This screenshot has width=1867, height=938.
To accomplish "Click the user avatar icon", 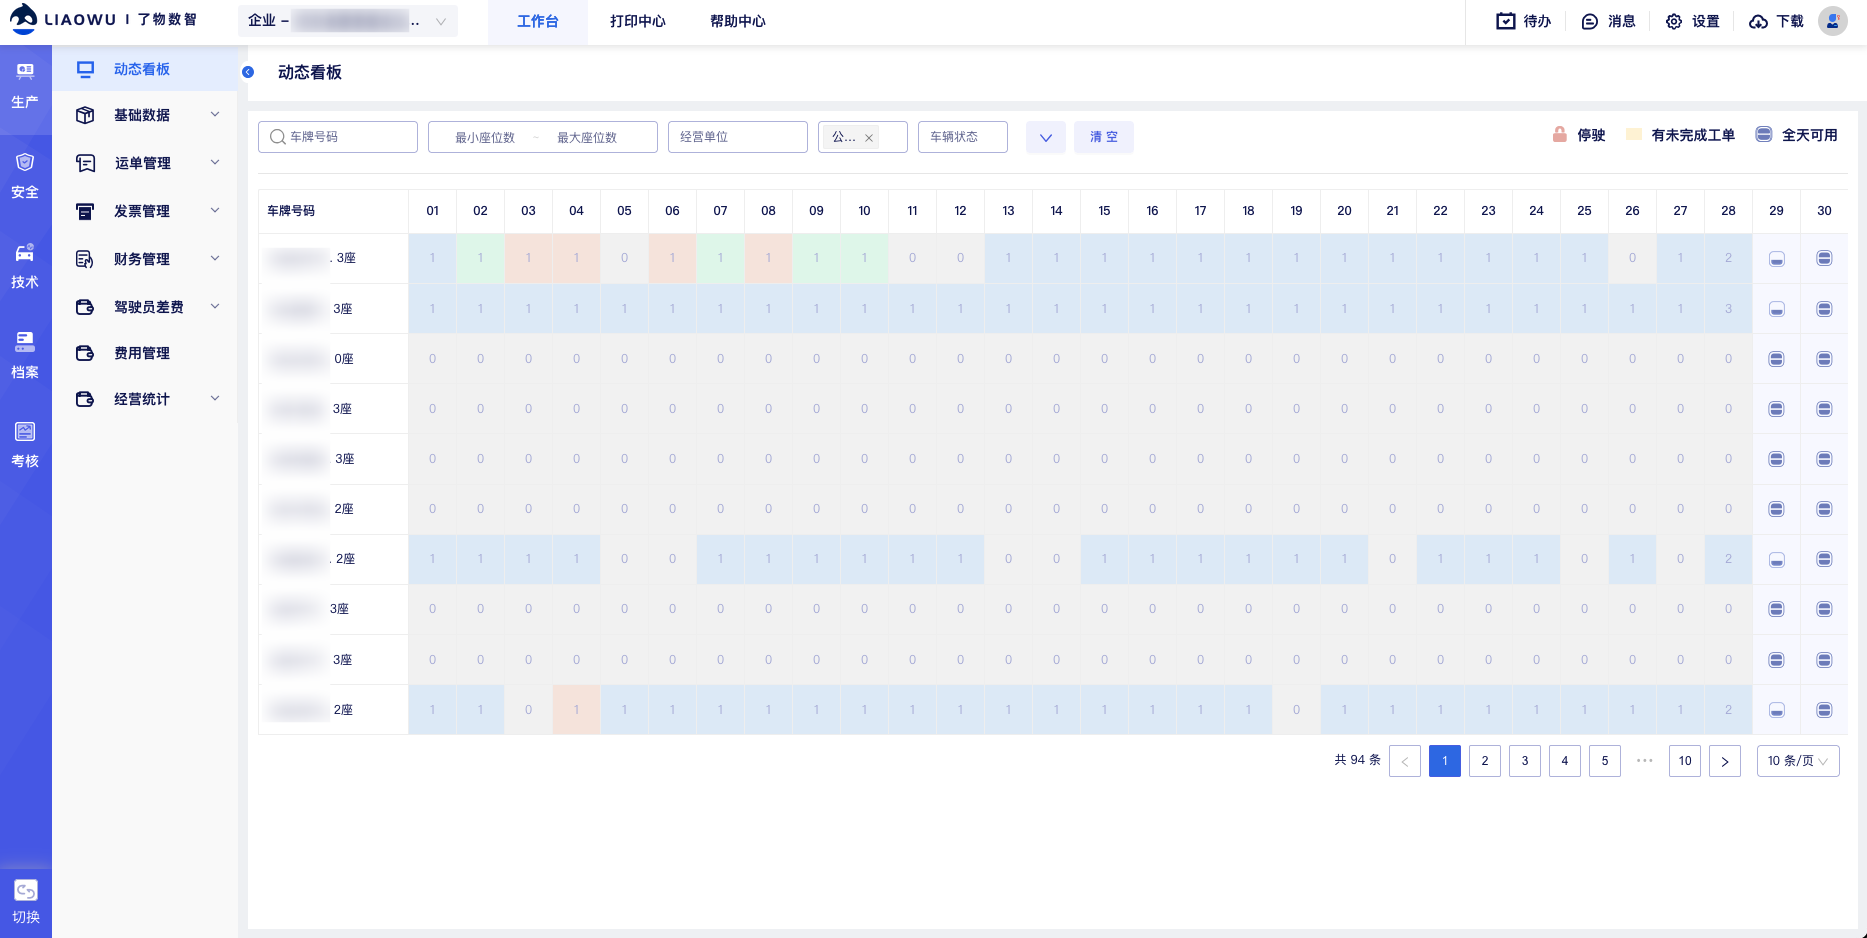I will [1832, 21].
